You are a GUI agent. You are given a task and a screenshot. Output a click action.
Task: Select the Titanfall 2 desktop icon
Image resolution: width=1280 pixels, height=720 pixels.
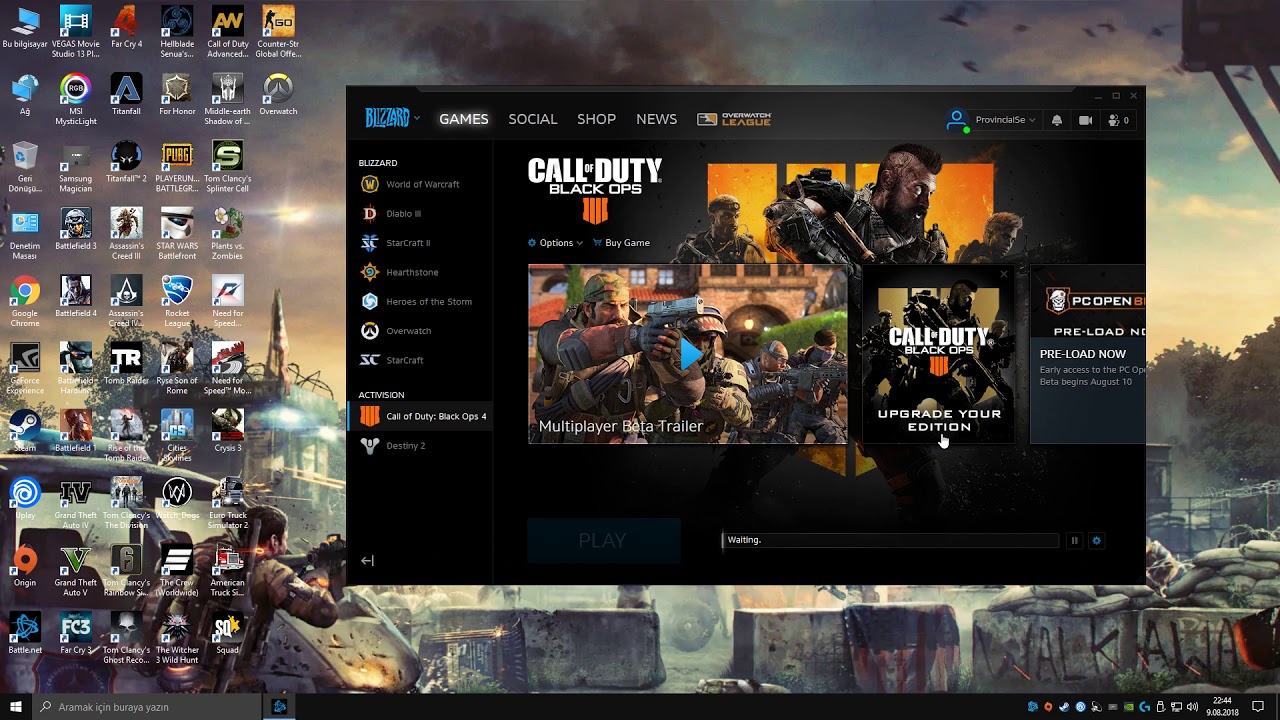click(126, 162)
